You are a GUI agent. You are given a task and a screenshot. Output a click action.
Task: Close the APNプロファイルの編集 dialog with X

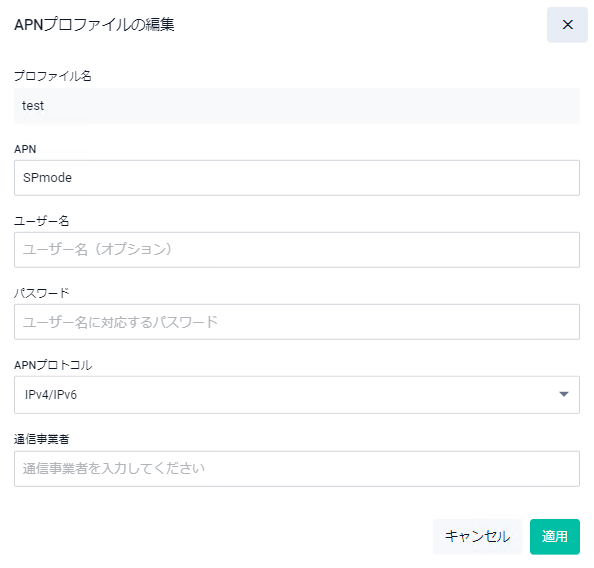point(567,25)
